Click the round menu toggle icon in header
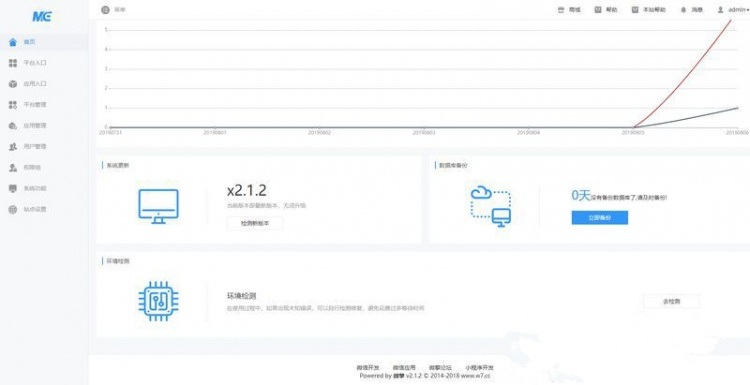 click(x=105, y=10)
